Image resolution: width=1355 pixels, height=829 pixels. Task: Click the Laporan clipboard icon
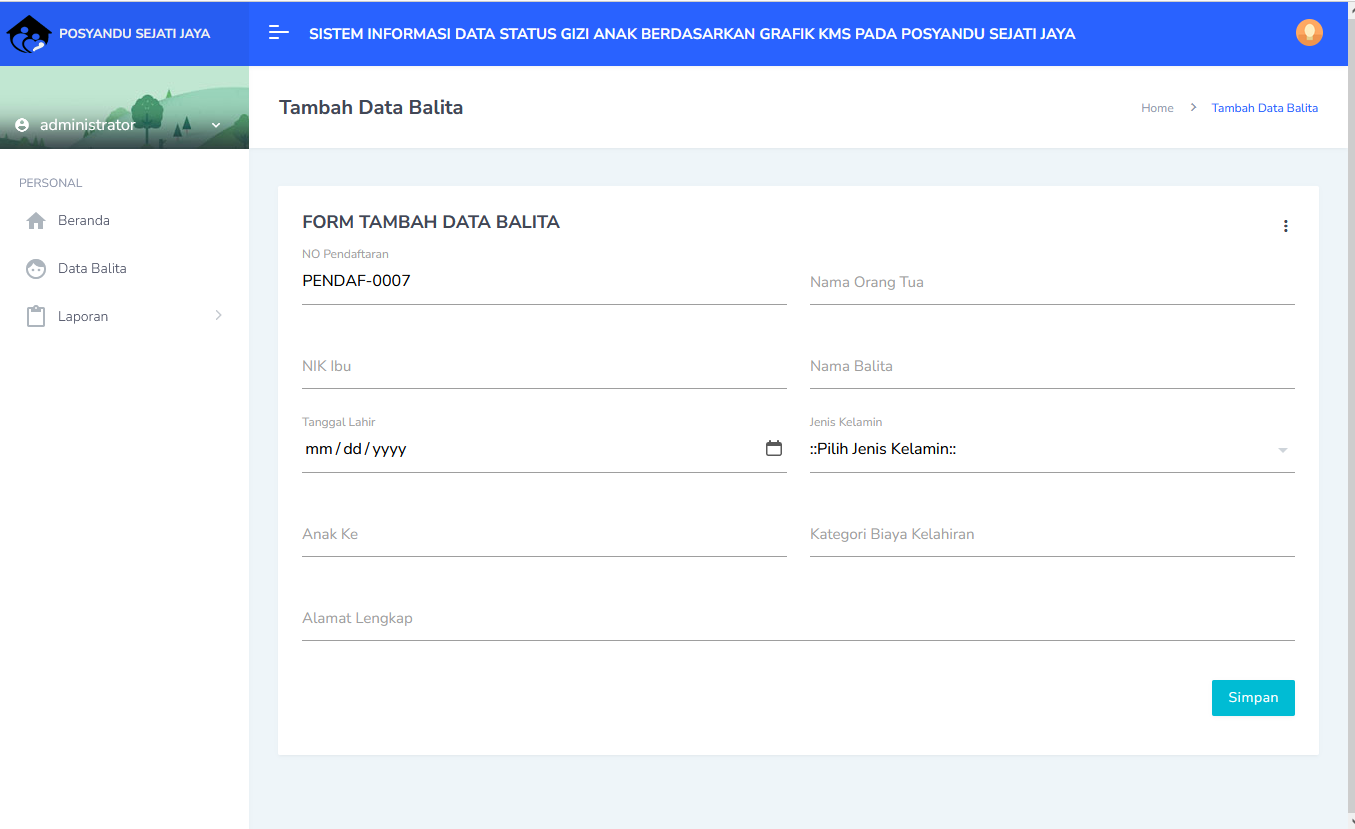[x=36, y=317]
